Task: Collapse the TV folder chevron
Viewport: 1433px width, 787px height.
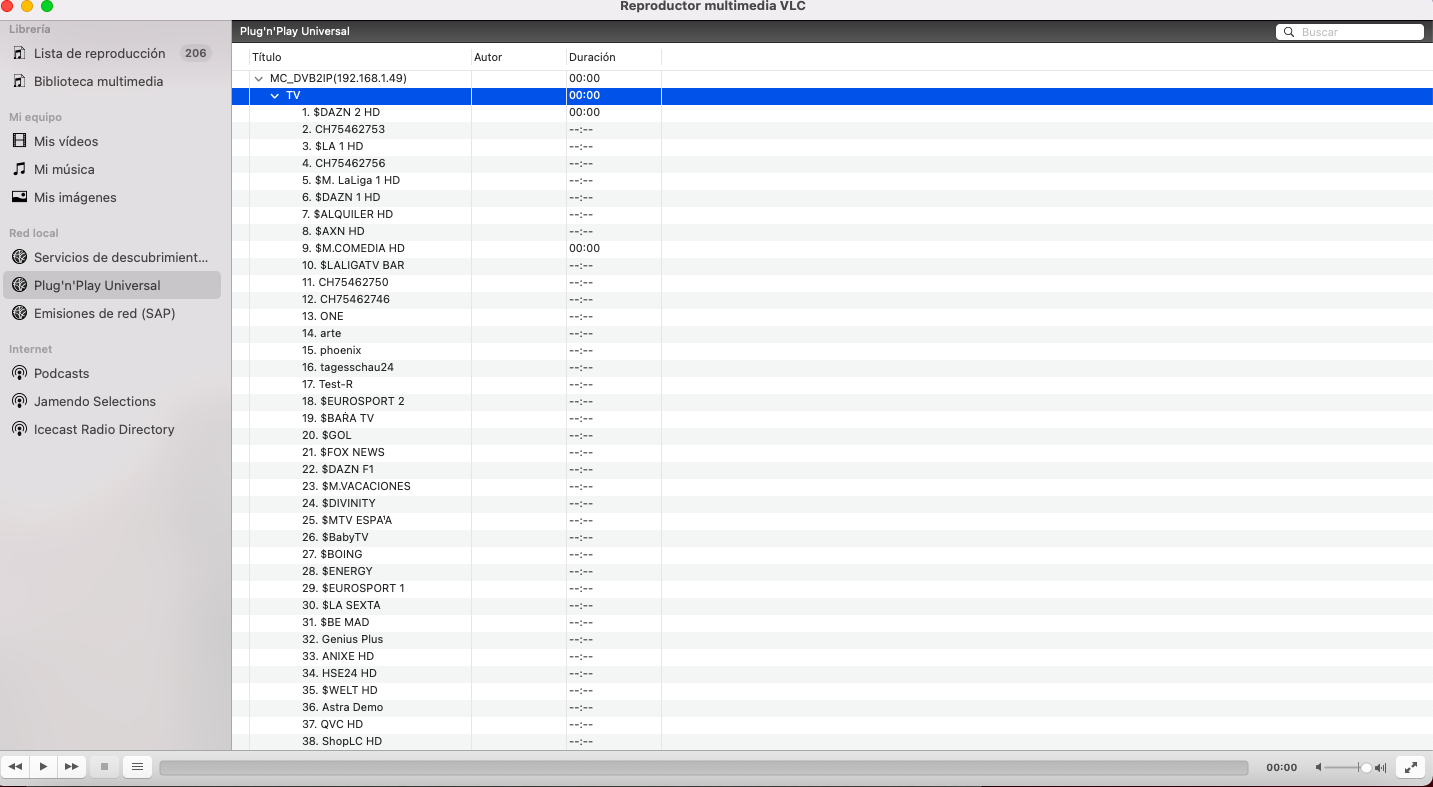Action: [x=275, y=95]
